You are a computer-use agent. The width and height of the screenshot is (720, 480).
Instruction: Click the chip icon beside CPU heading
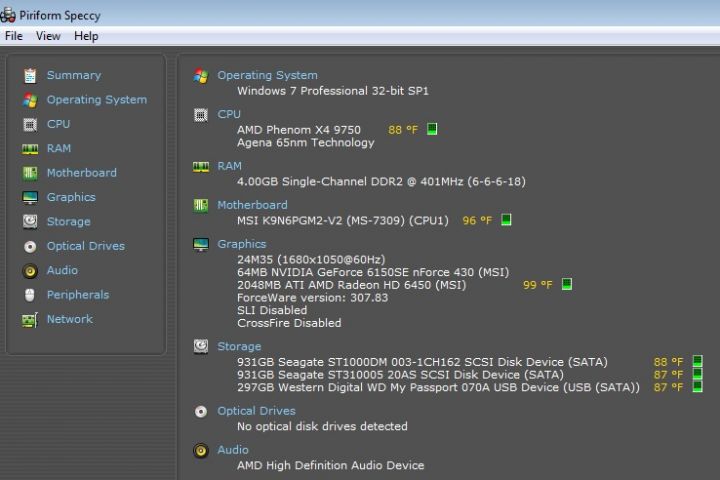pyautogui.click(x=201, y=115)
